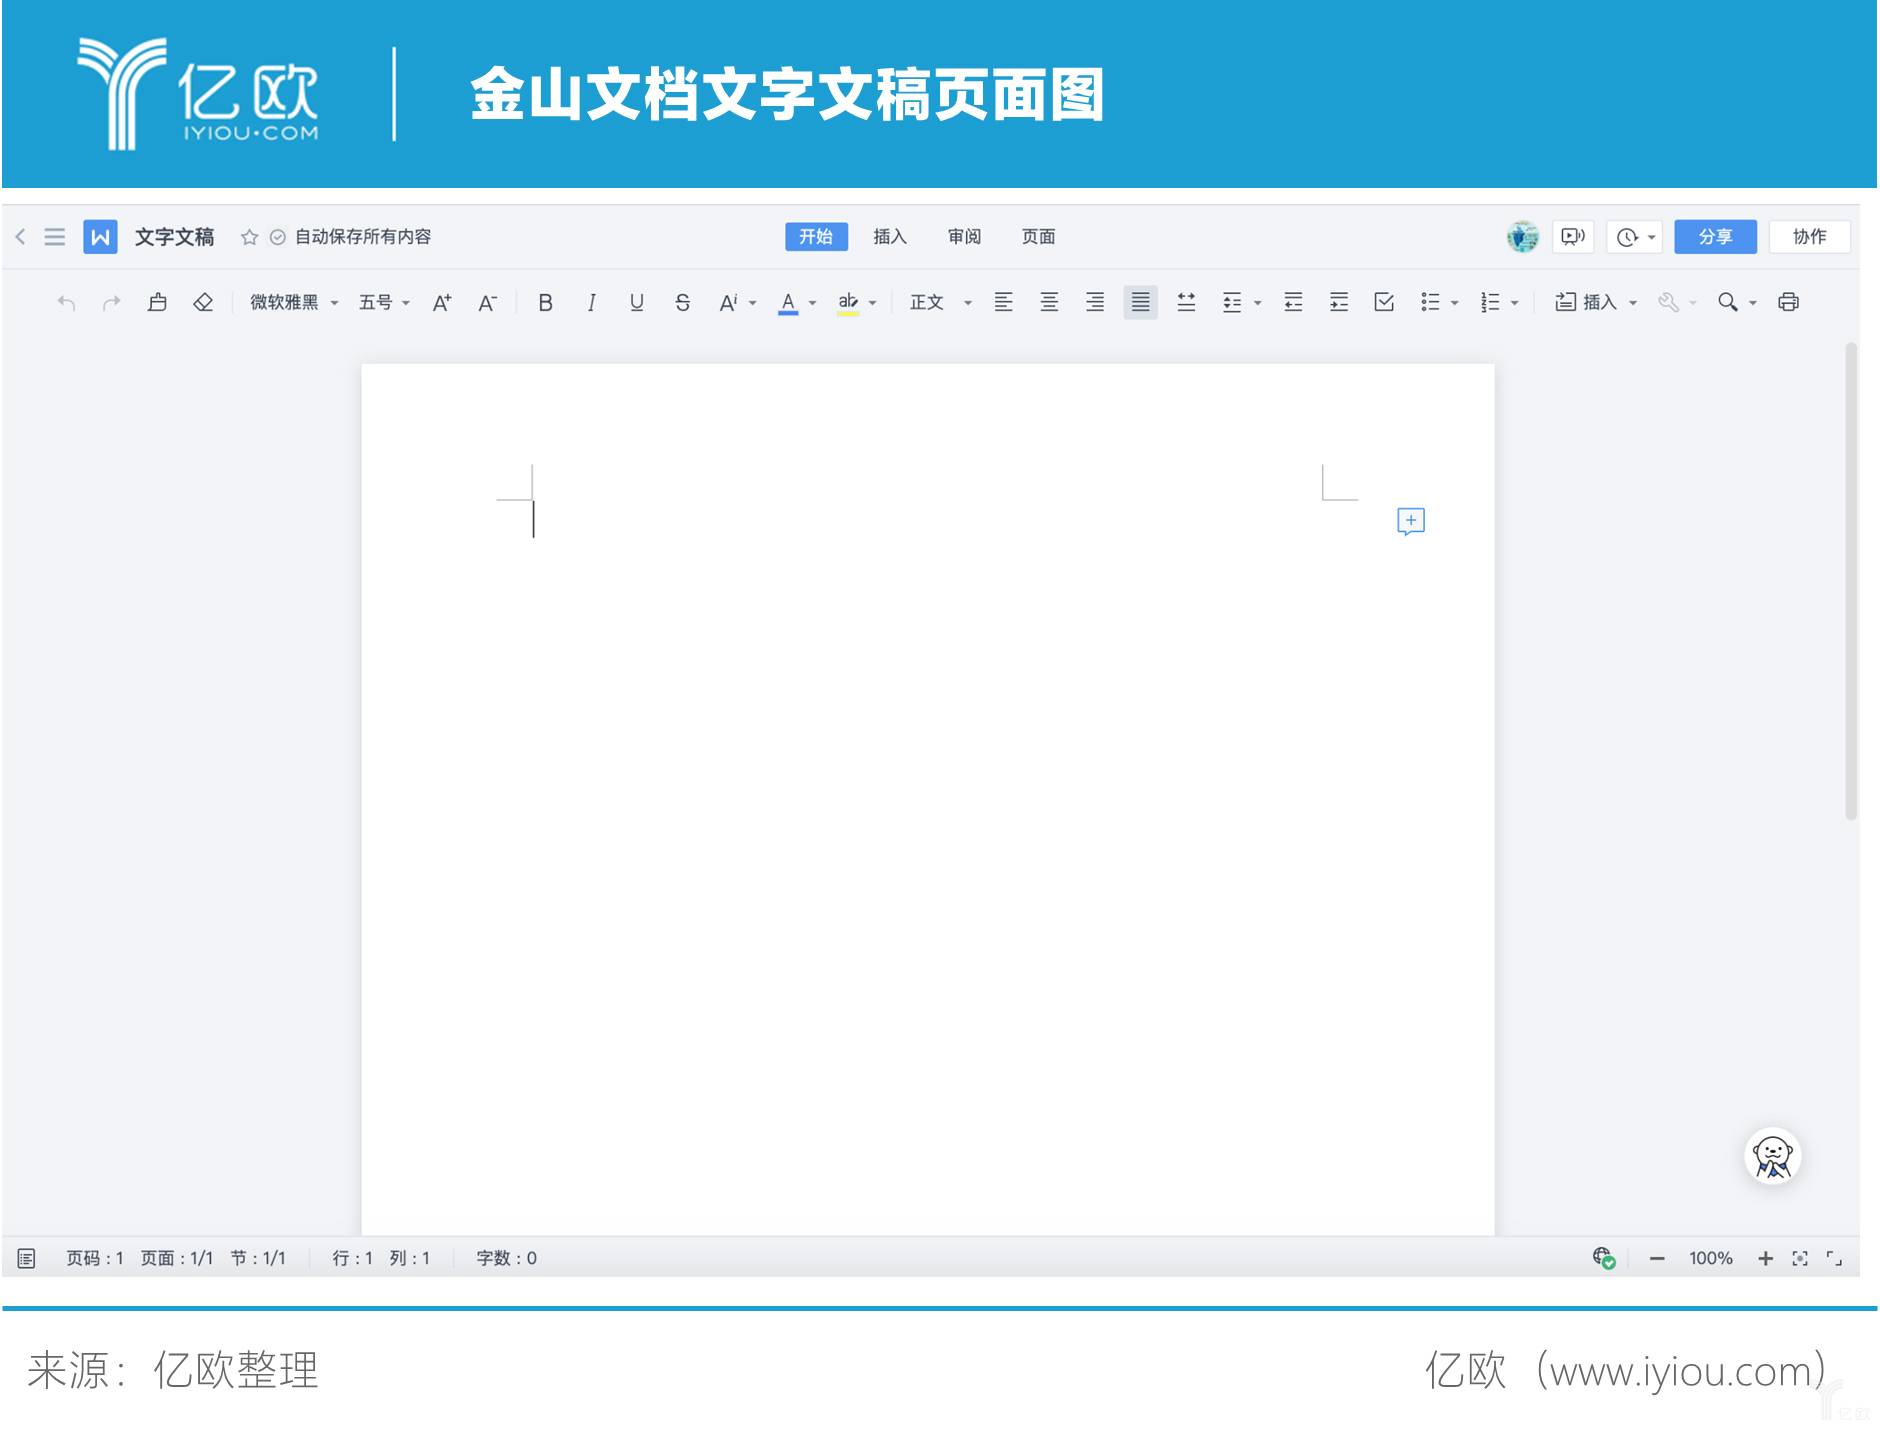Star the document as favorite
Viewport: 1880px width, 1430px height.
pyautogui.click(x=249, y=237)
